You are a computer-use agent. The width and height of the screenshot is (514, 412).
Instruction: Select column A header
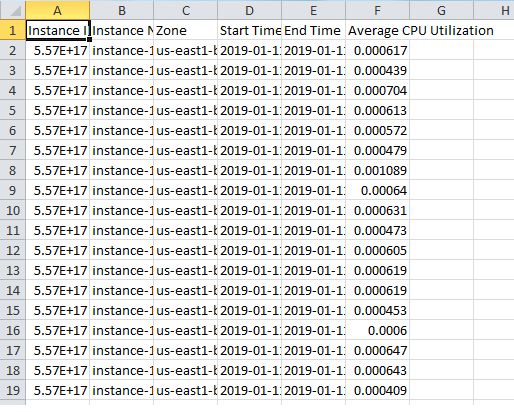(57, 10)
